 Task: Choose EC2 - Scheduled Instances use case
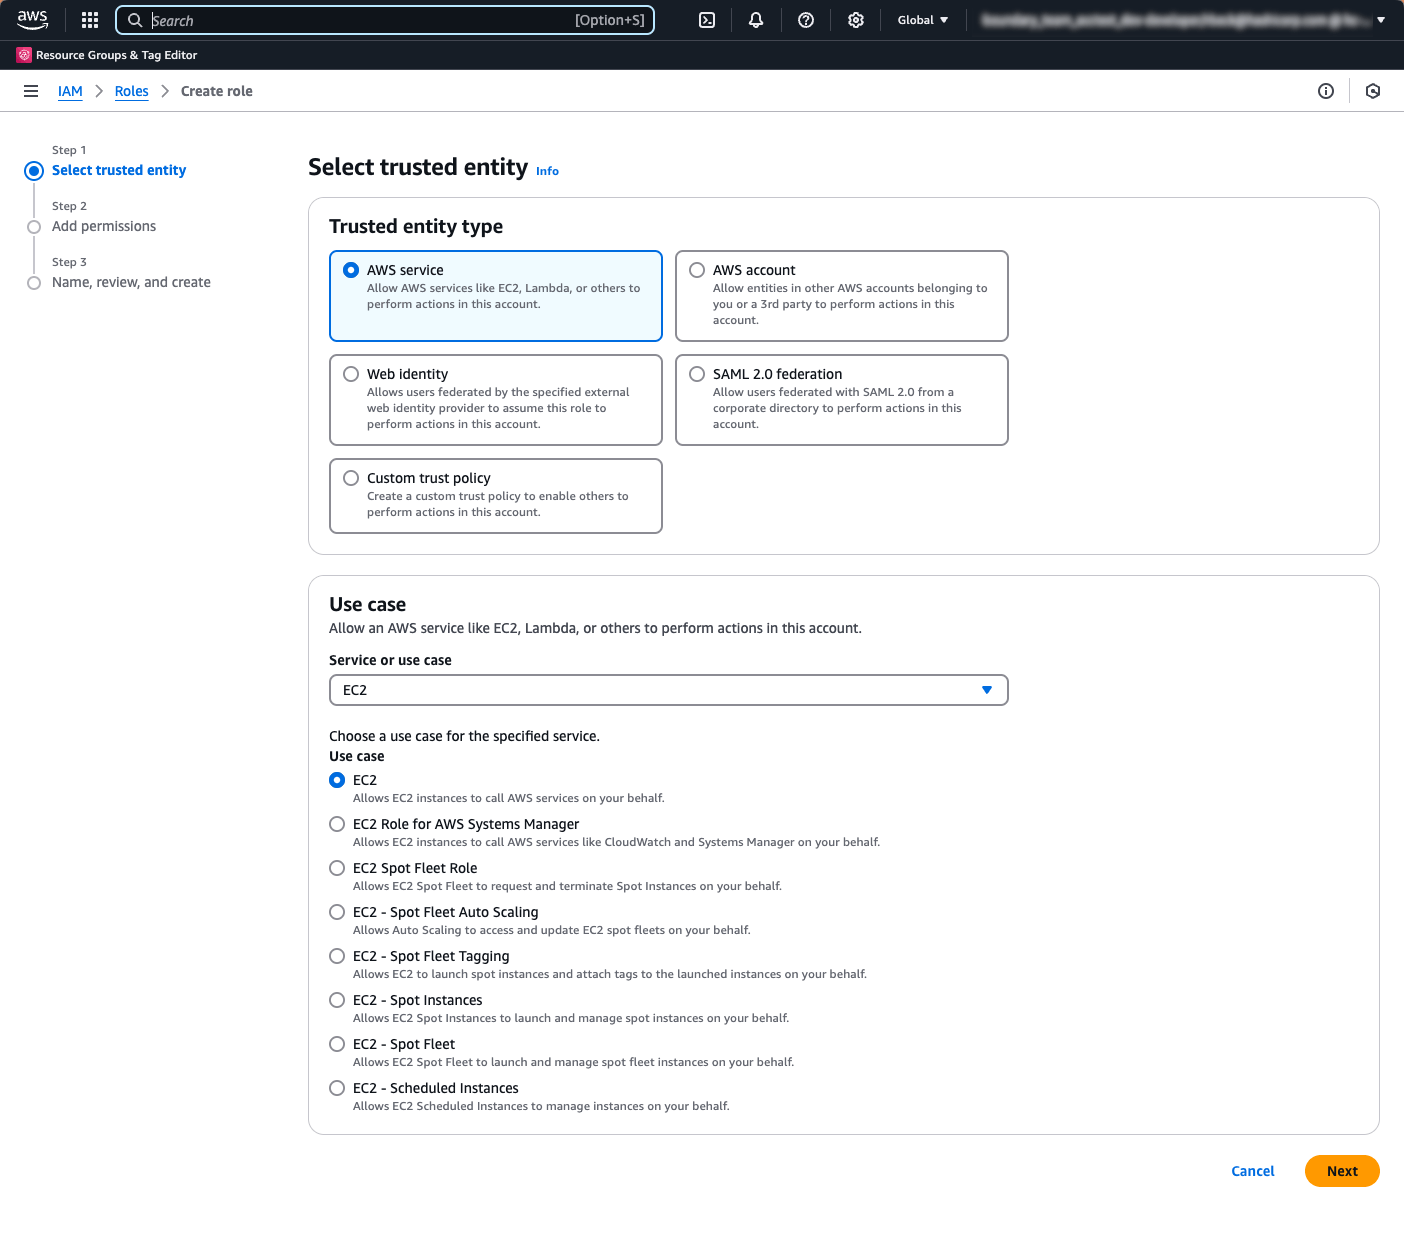(337, 1088)
